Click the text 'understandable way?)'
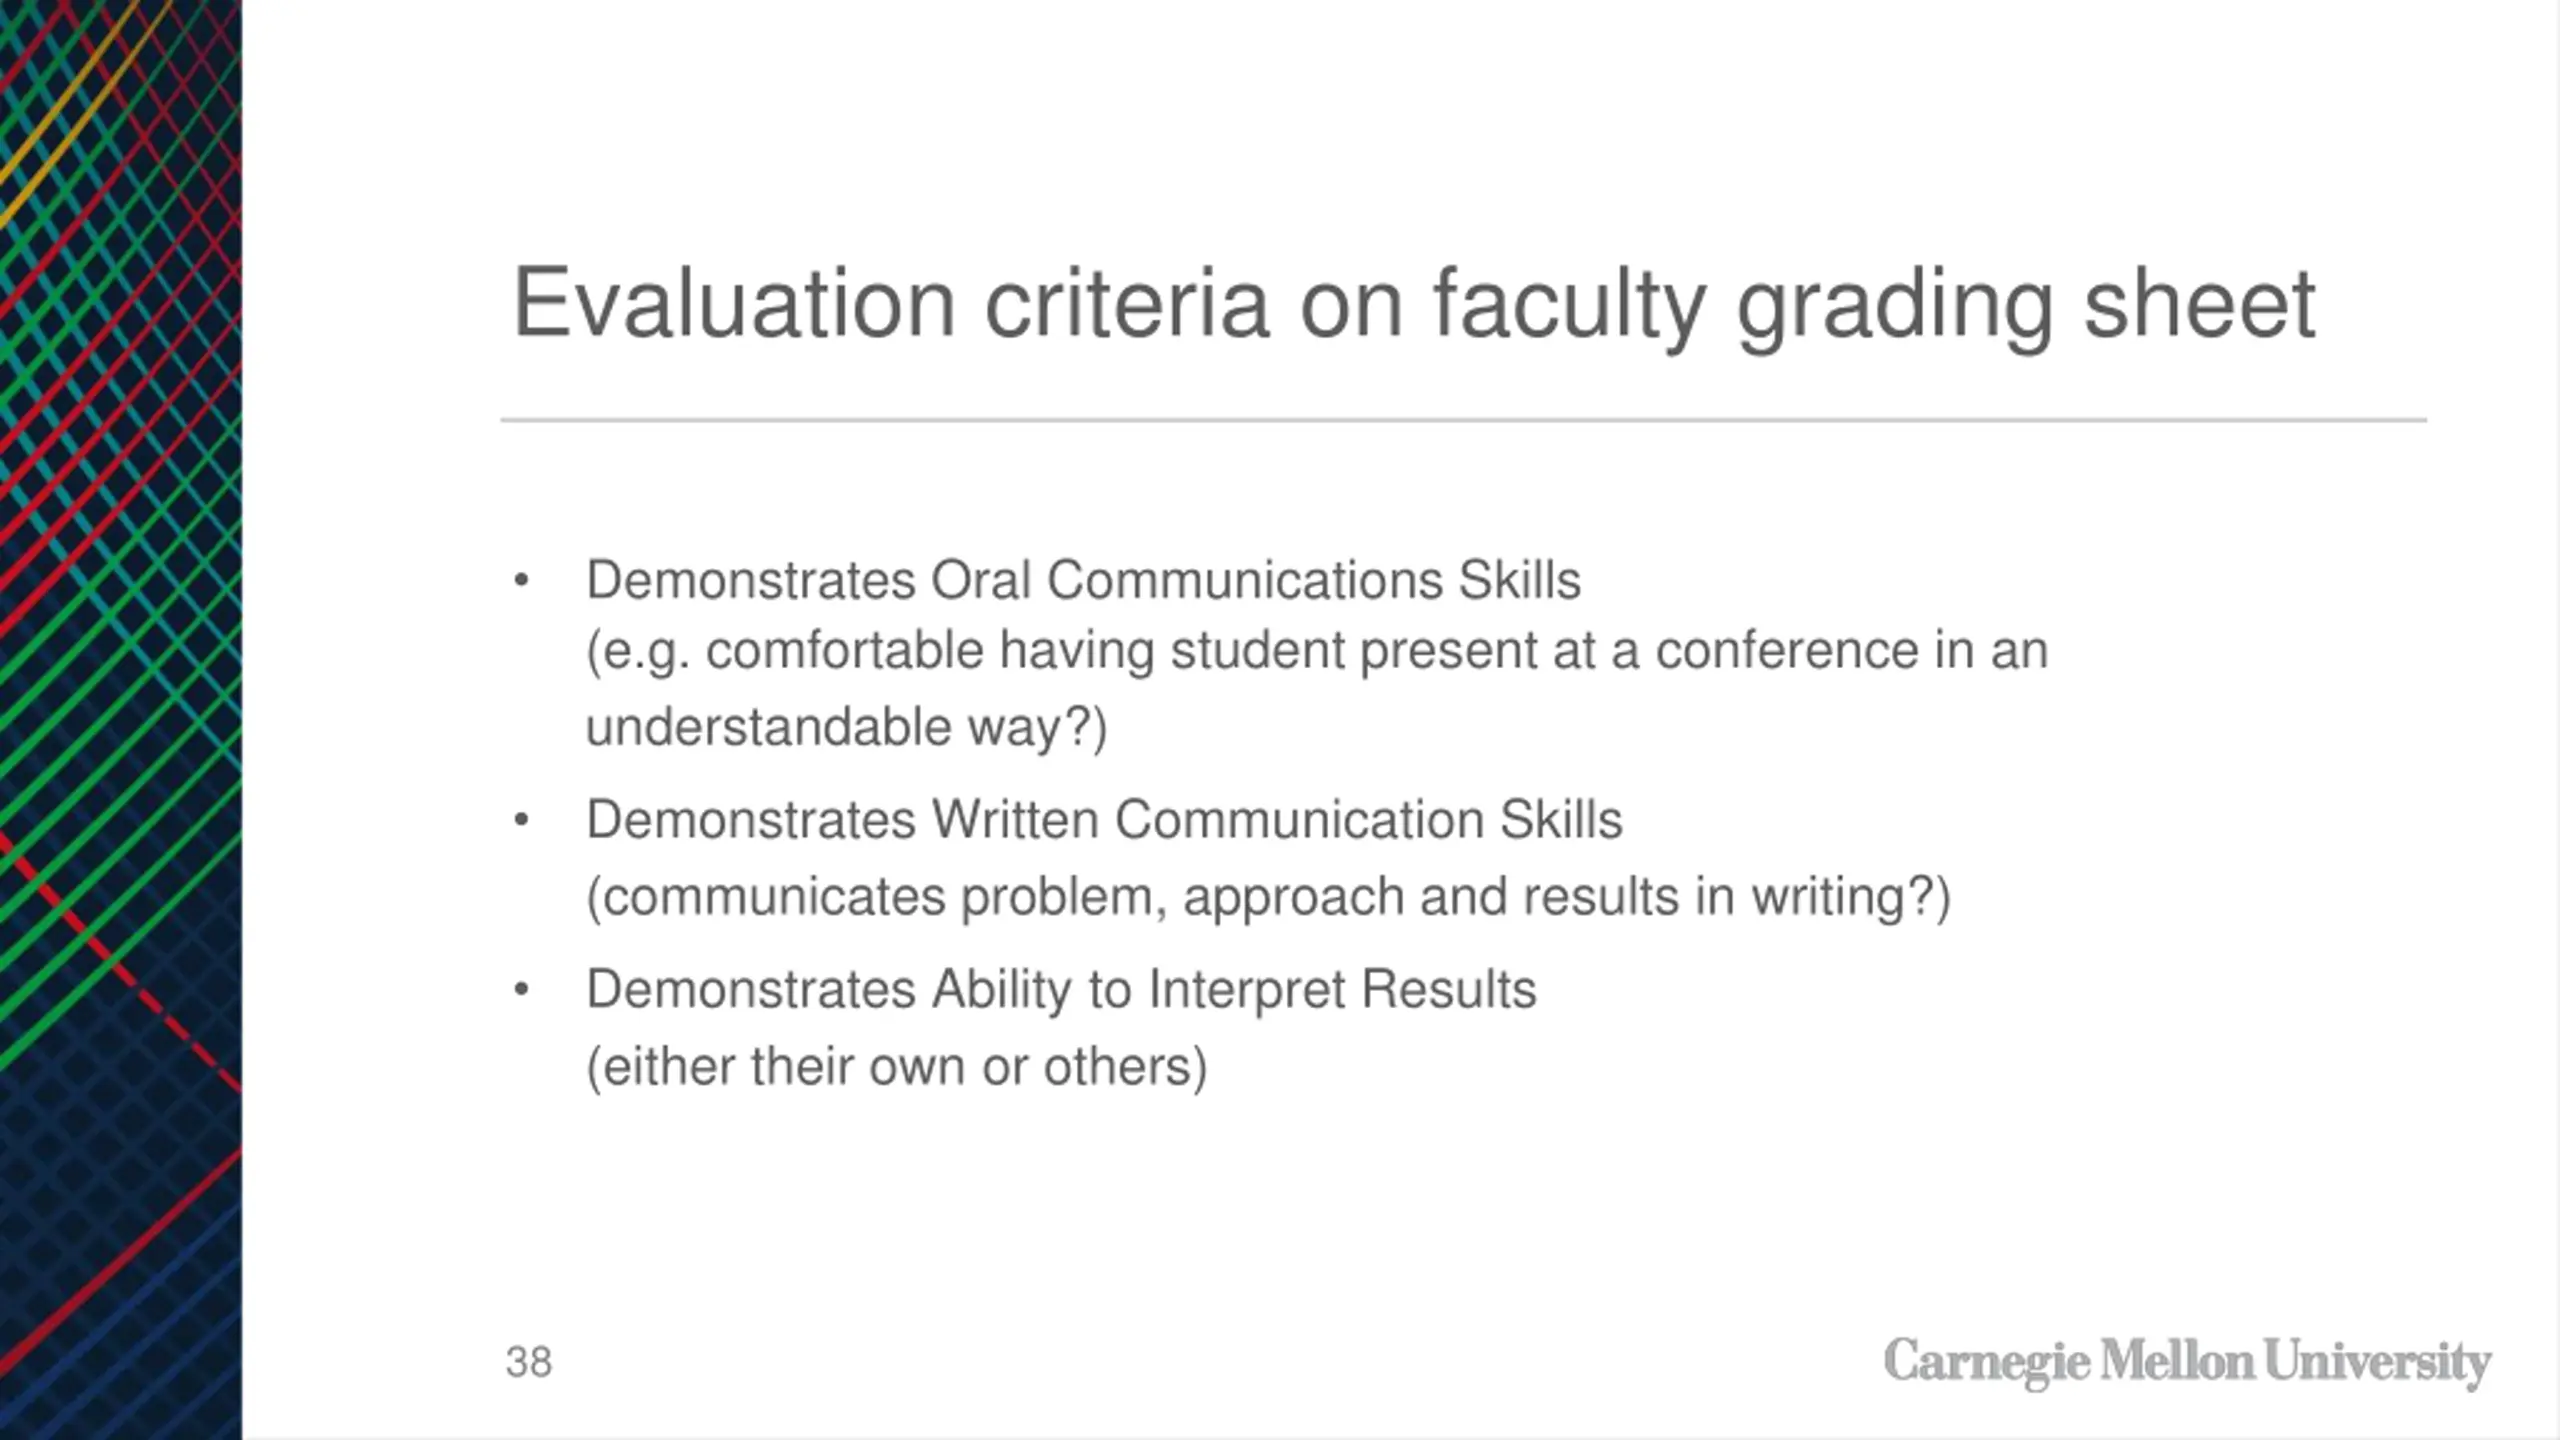 click(847, 727)
